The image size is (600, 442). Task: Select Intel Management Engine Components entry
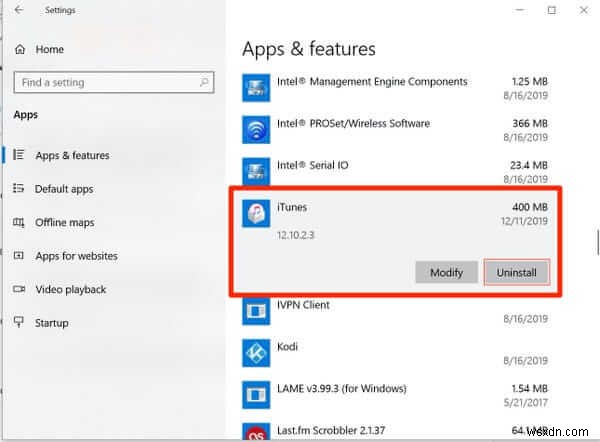click(372, 82)
